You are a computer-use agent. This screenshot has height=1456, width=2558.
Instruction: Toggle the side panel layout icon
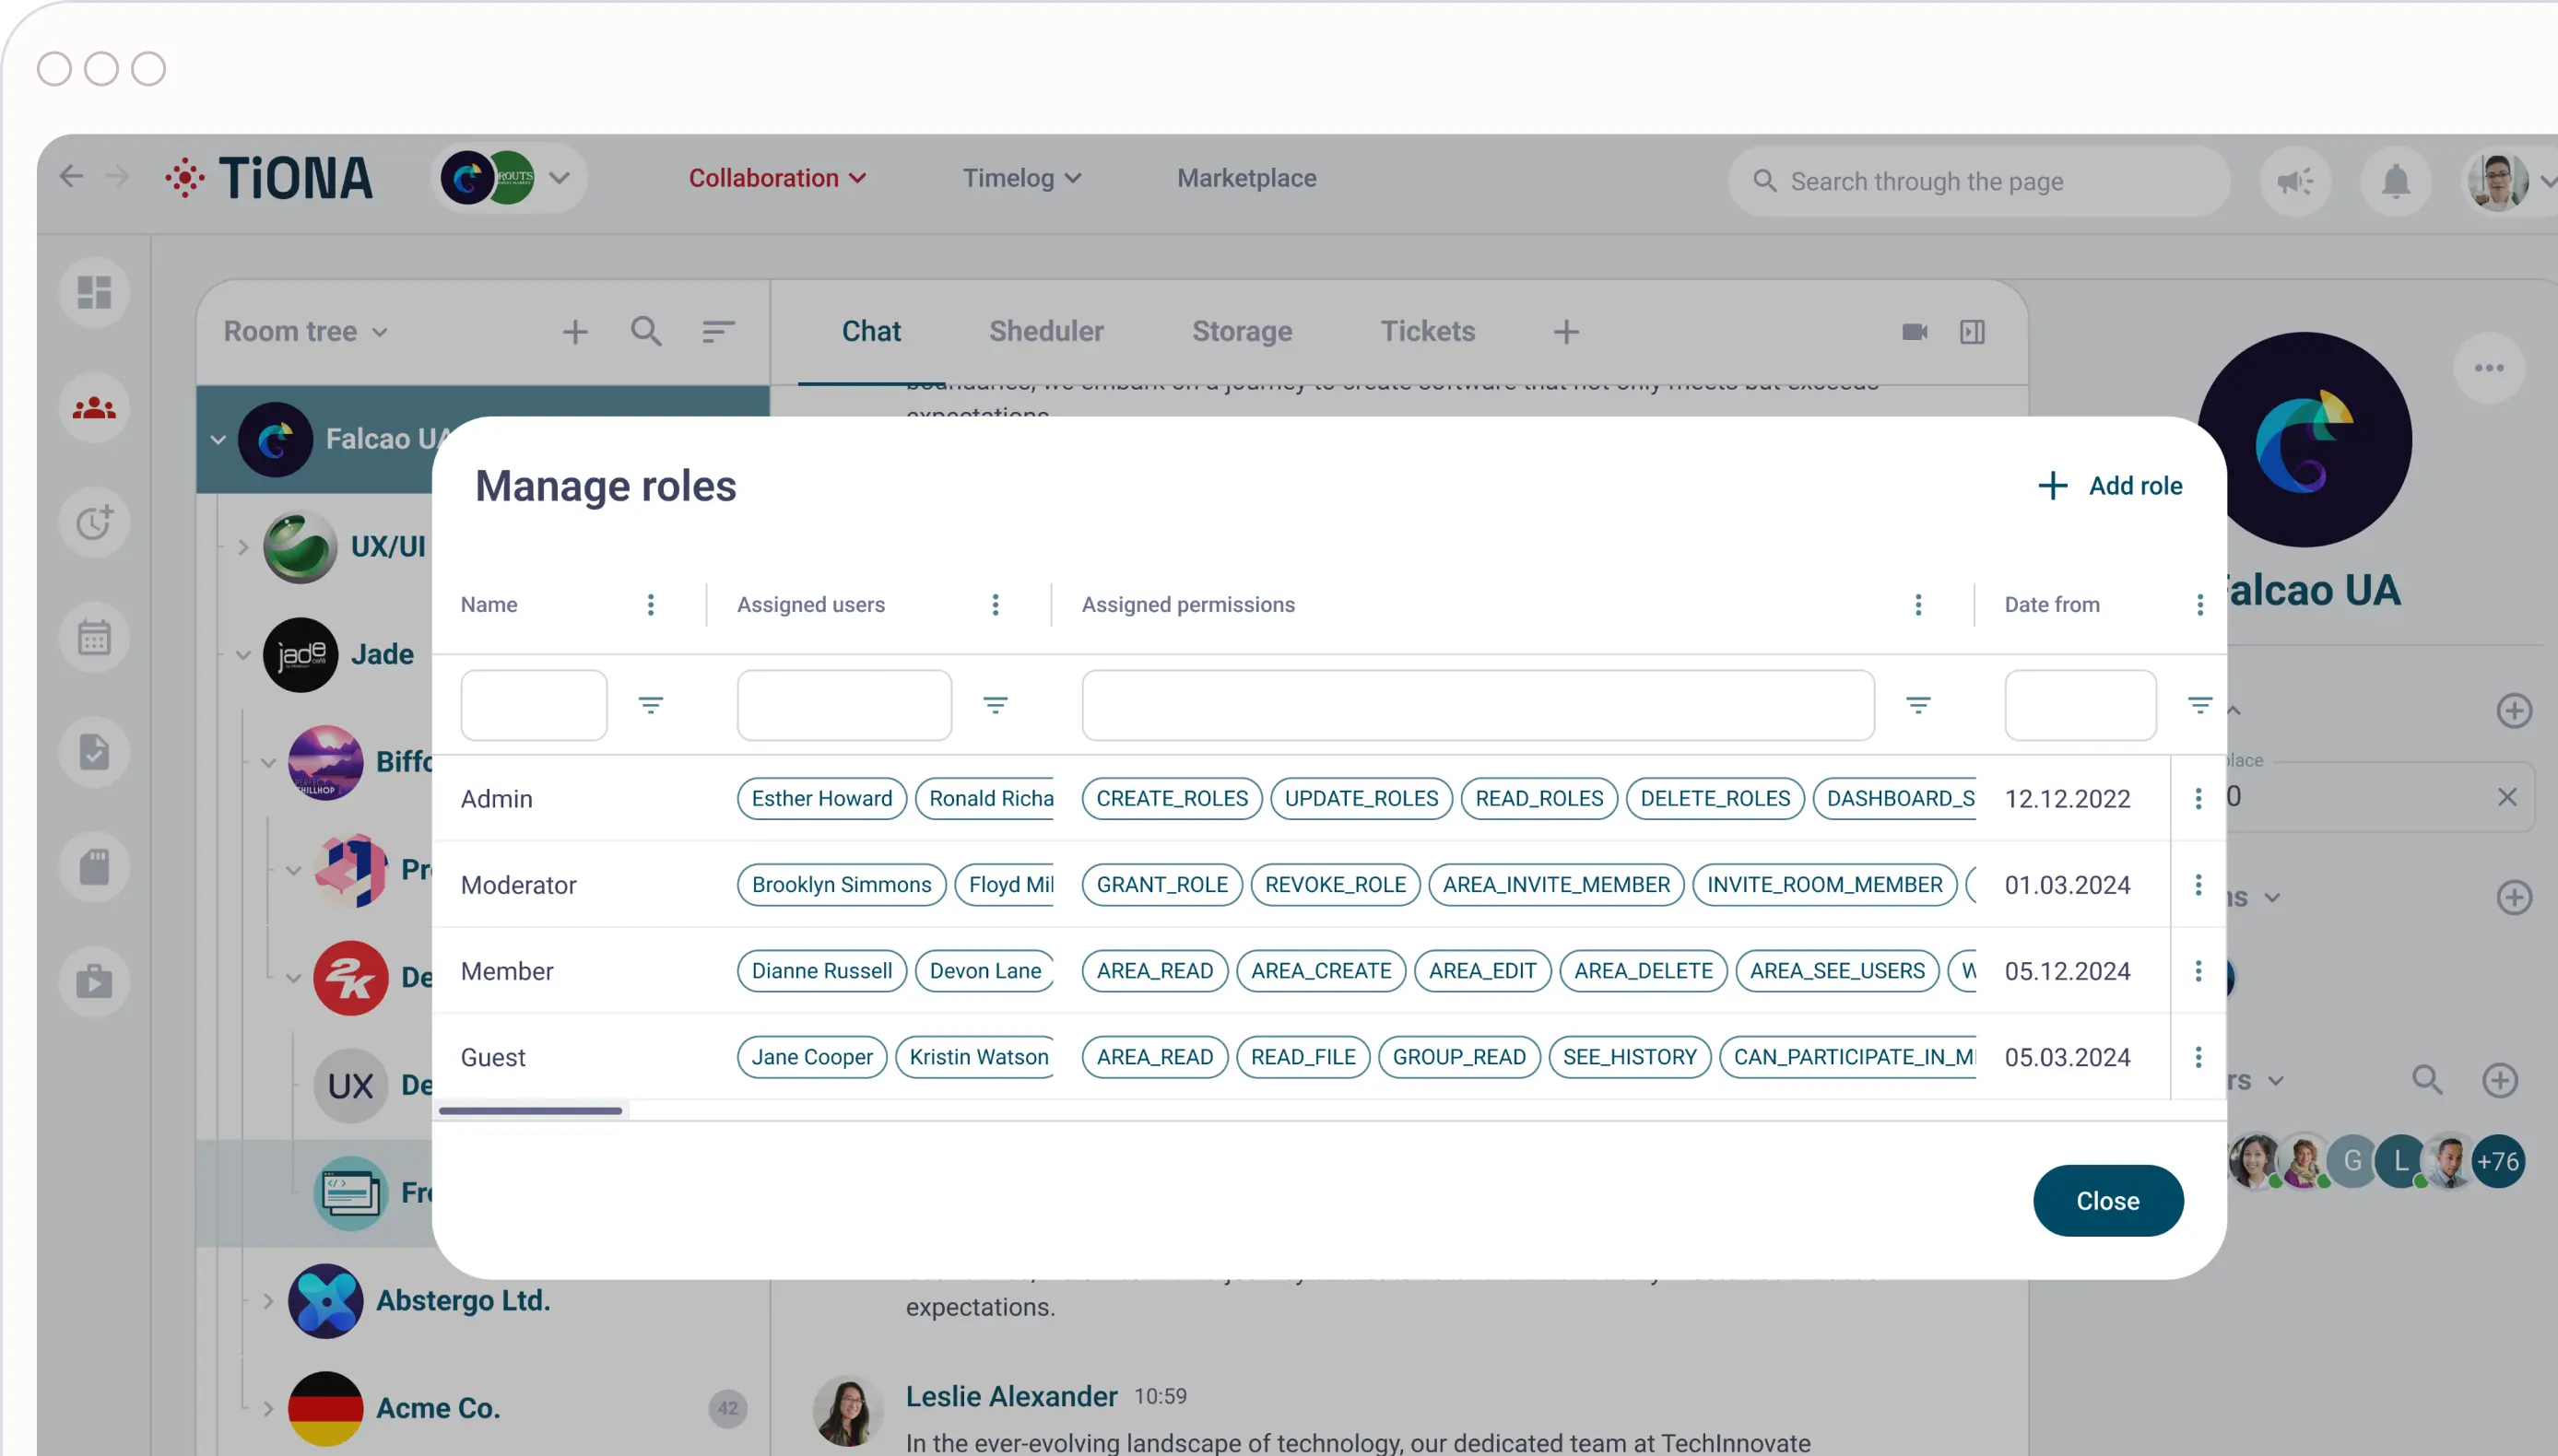tap(1972, 332)
